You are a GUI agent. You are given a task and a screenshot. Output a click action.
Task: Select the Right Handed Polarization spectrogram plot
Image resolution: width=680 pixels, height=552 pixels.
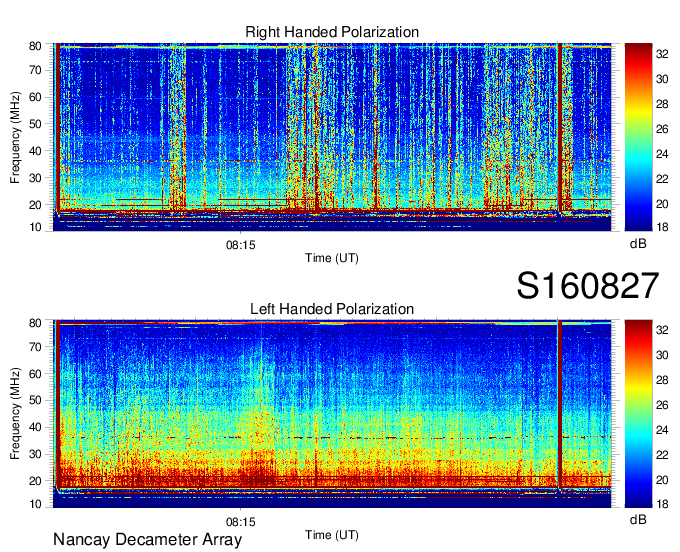click(x=332, y=137)
